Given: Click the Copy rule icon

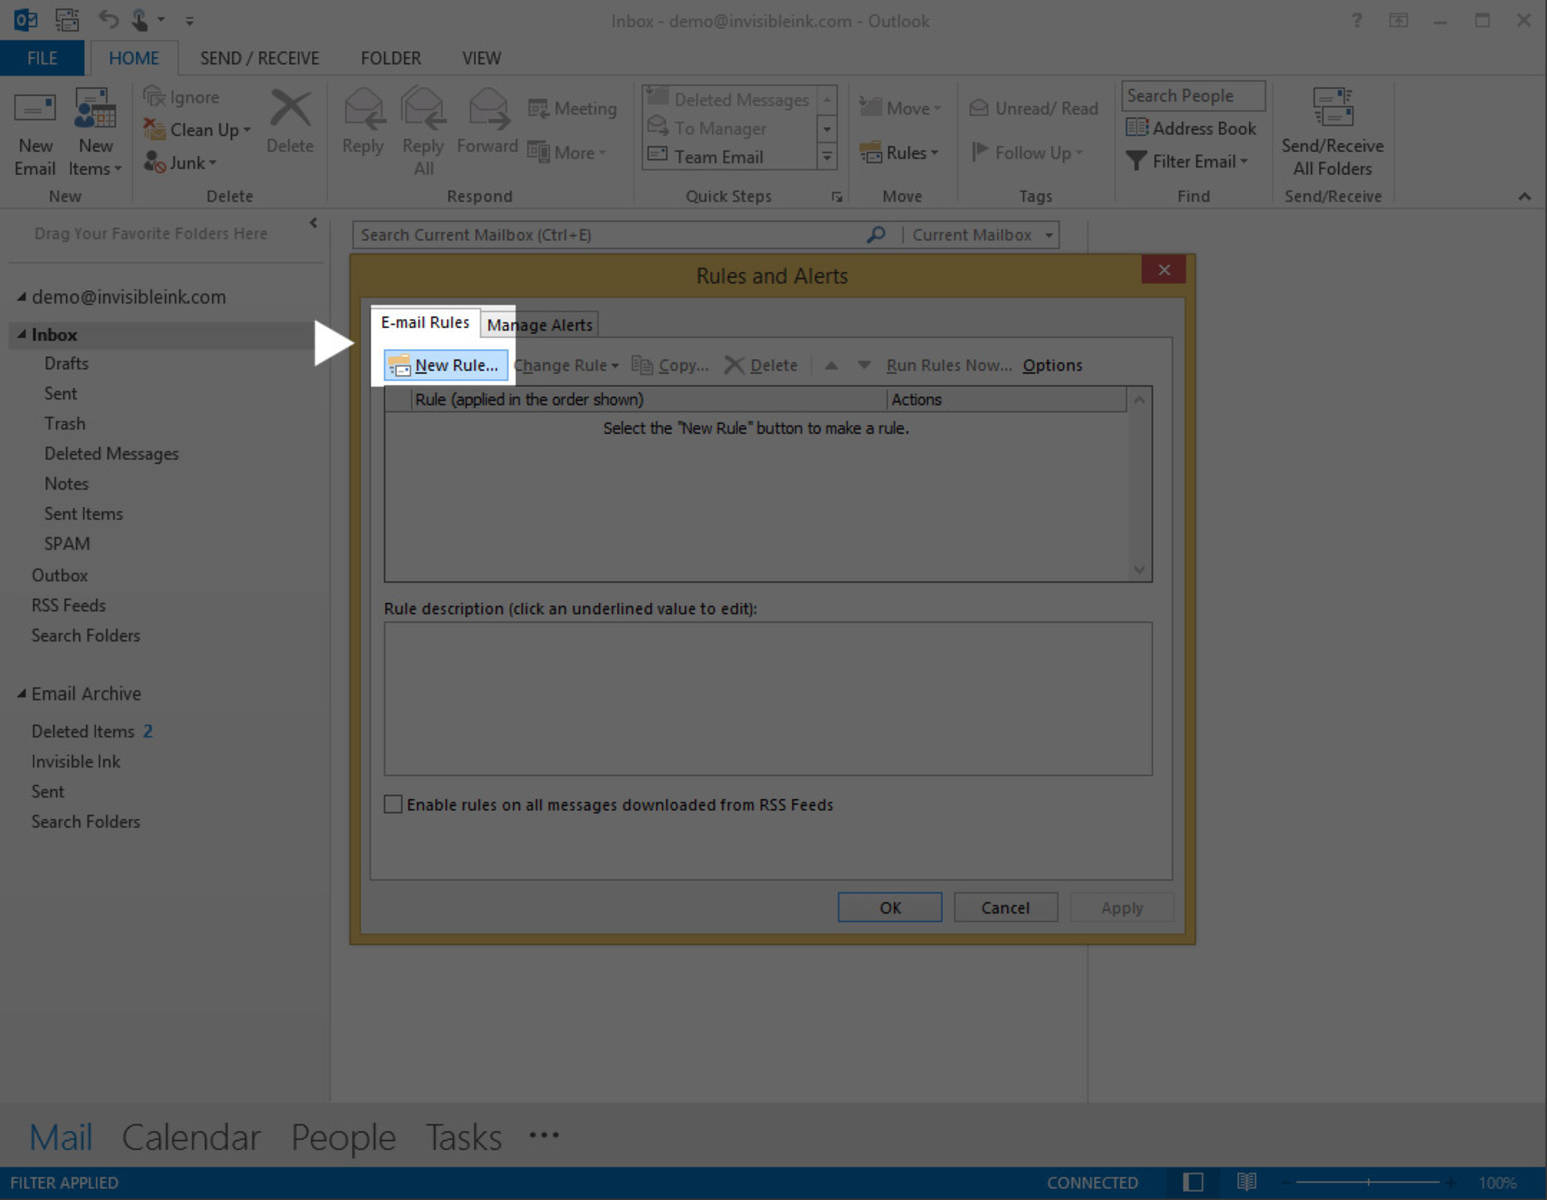Looking at the screenshot, I should click(x=642, y=365).
